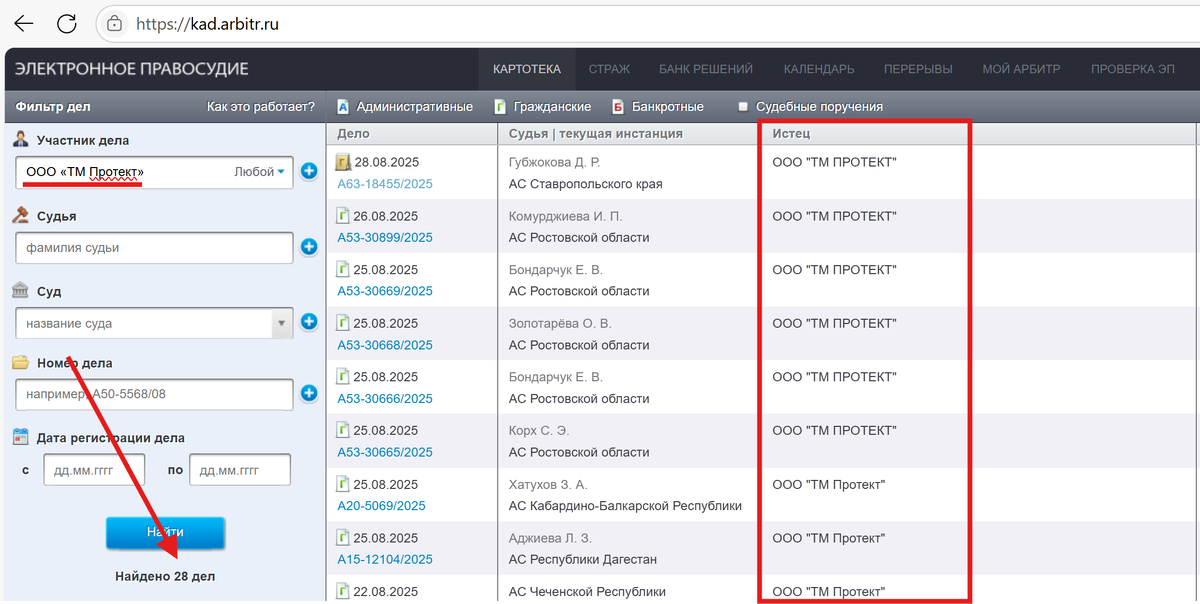Image resolution: width=1200 pixels, height=604 pixels.
Task: Select judge Корх С. Э.
Action: coord(541,431)
